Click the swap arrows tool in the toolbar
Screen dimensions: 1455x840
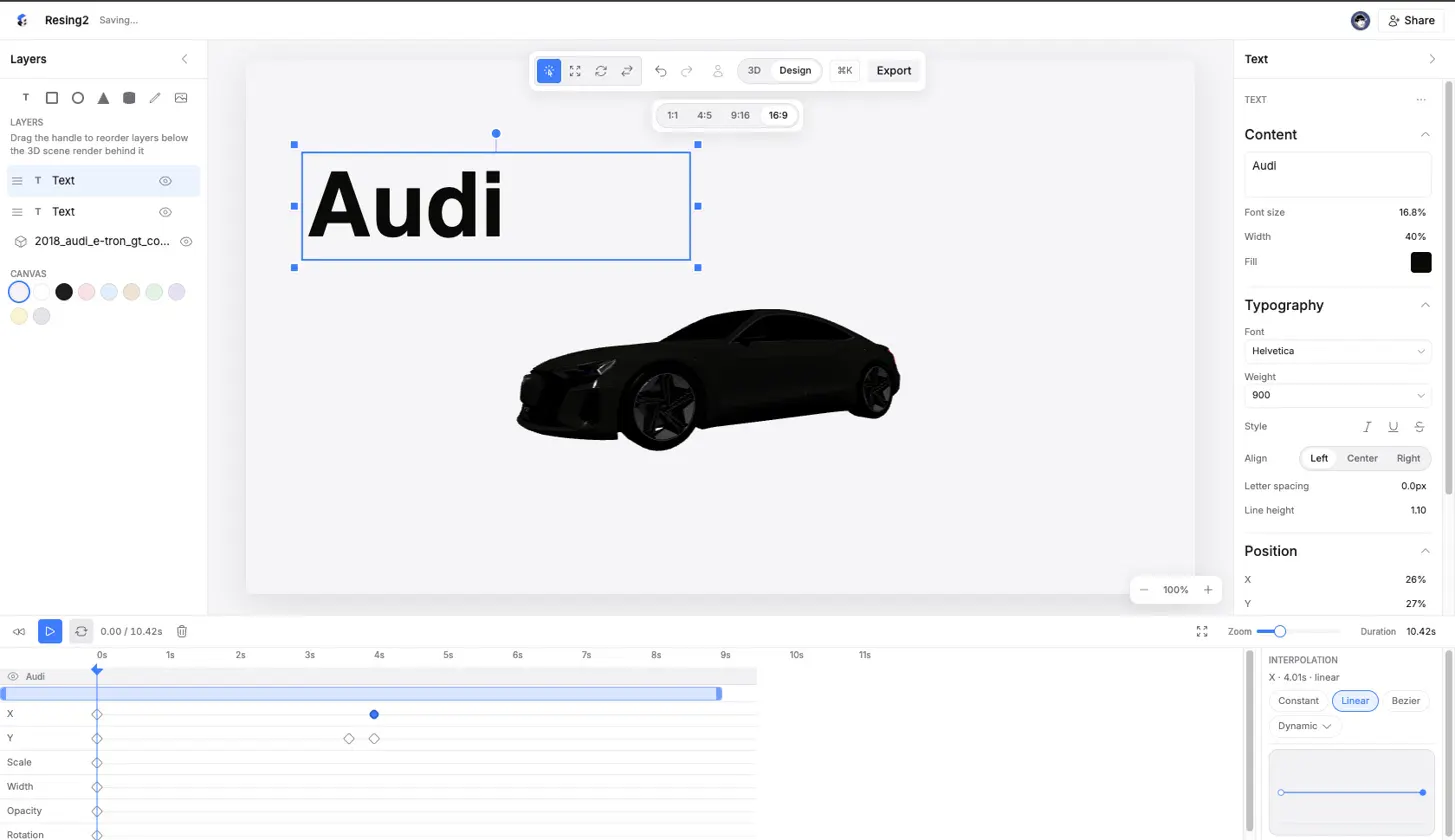tap(627, 71)
